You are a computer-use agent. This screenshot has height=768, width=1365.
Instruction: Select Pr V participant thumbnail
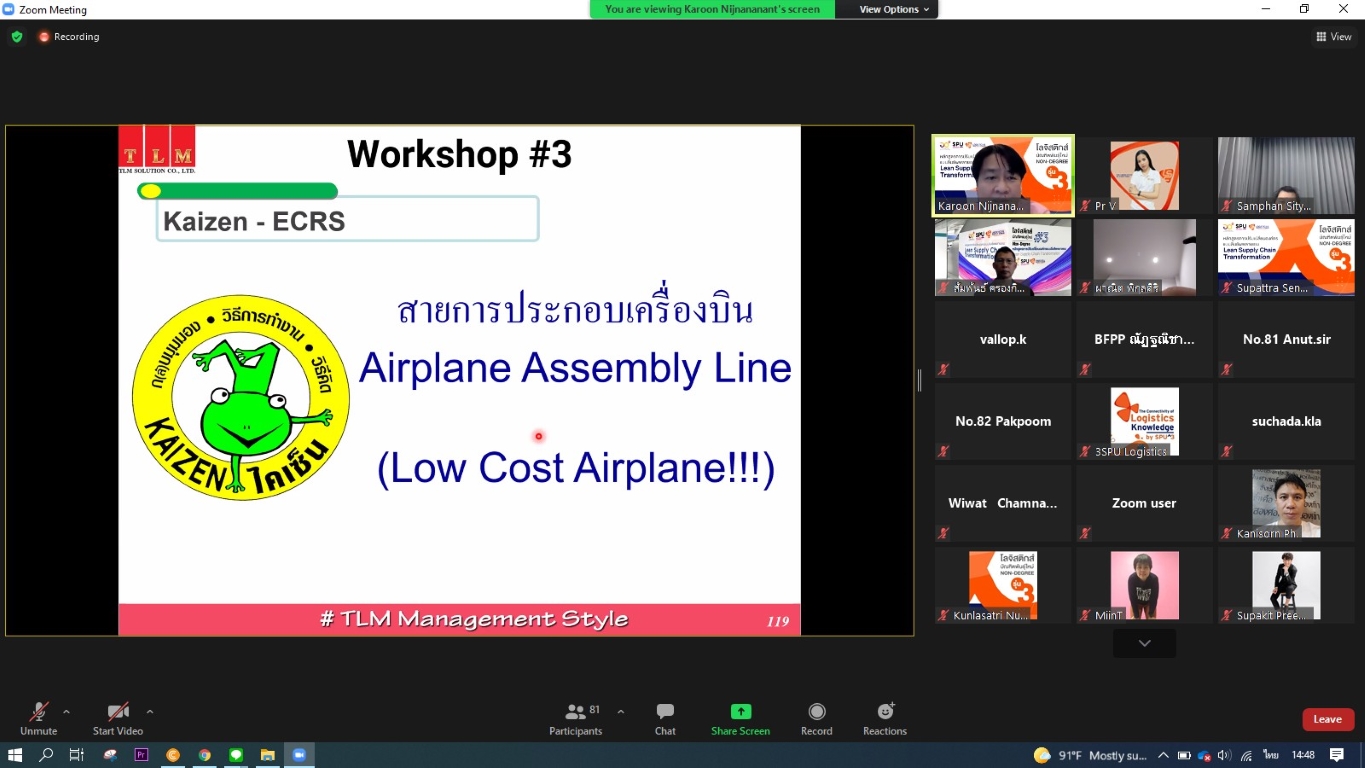coord(1145,176)
